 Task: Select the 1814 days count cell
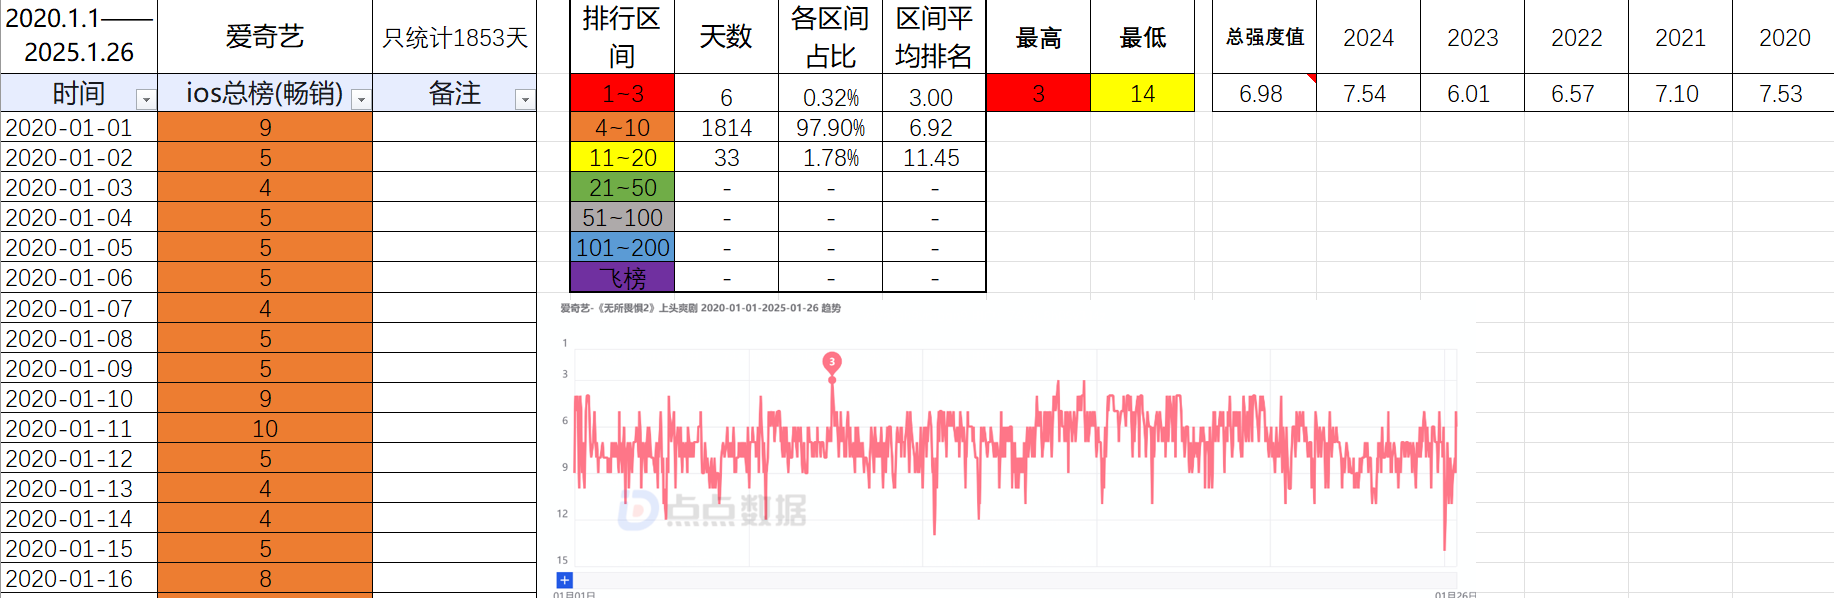pos(726,128)
